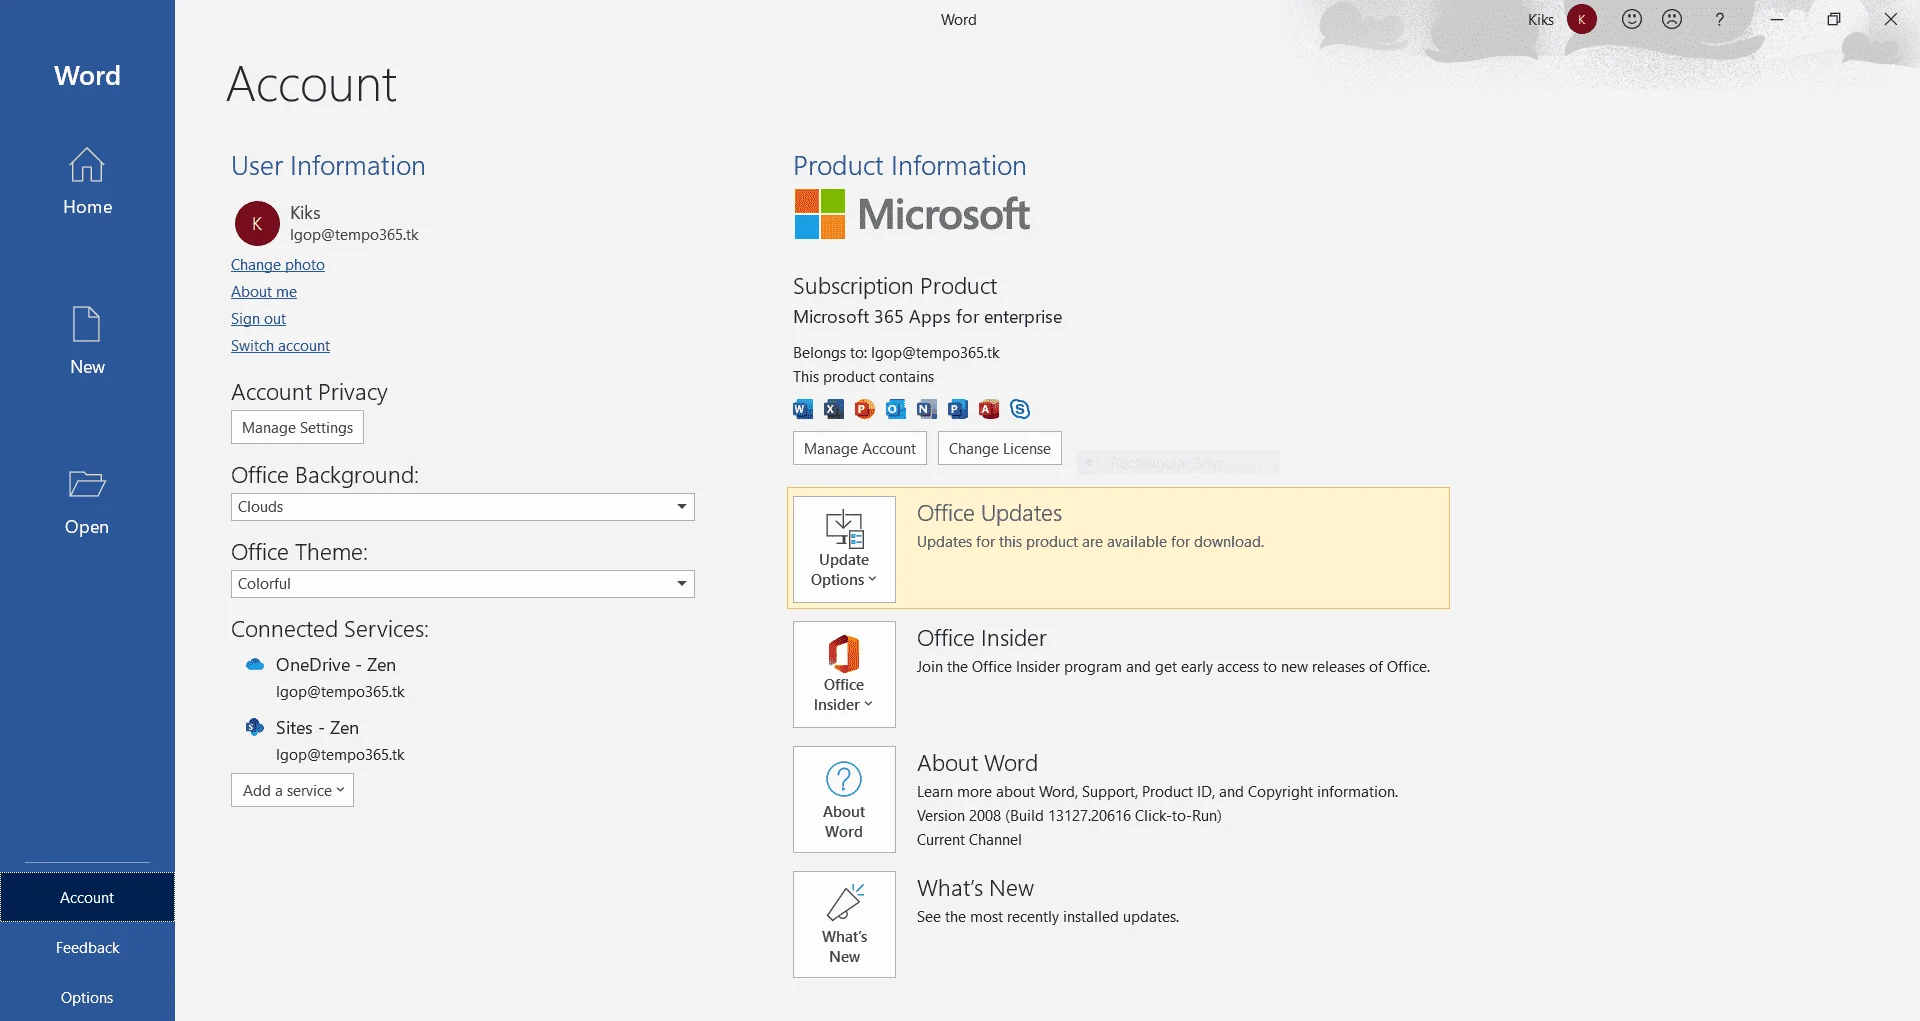Click the Outlook icon in product list

[x=896, y=409]
